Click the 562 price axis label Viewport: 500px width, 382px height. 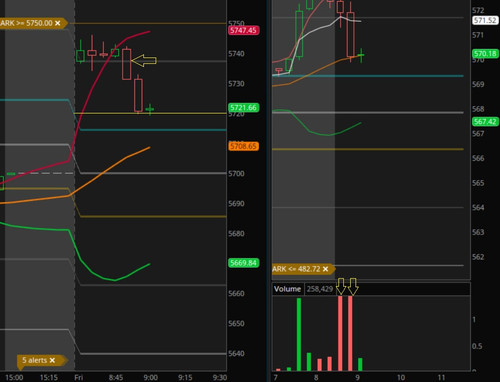click(478, 257)
